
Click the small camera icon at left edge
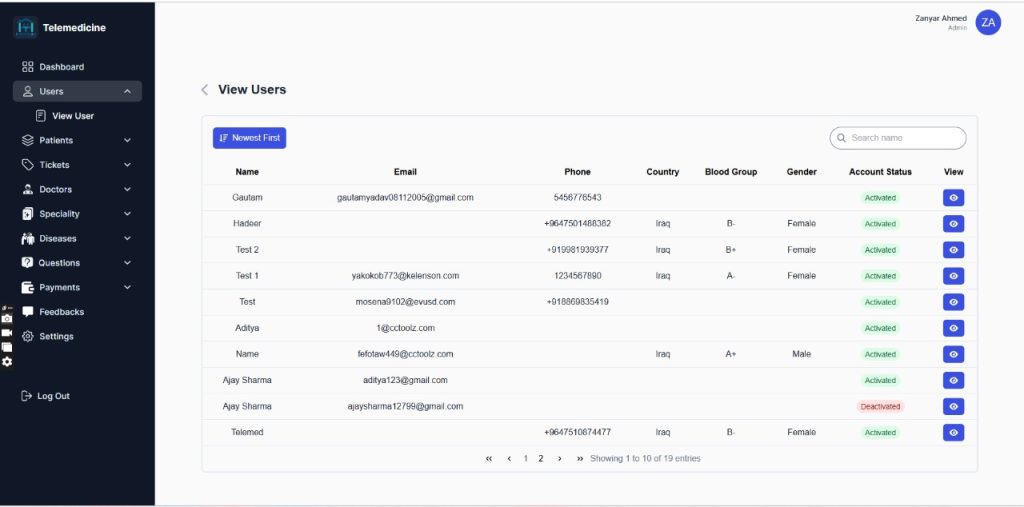[7, 318]
